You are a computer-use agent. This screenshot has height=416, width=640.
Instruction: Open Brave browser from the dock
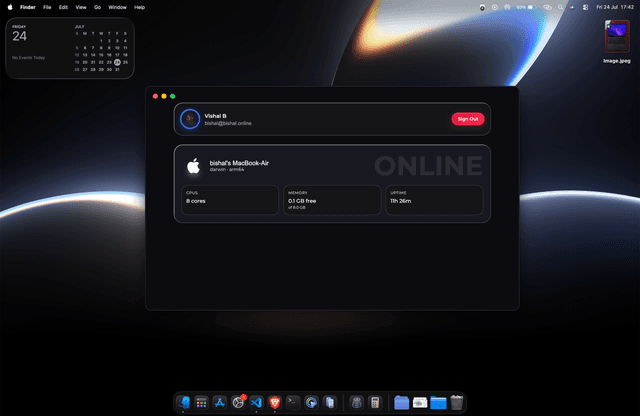tap(275, 403)
